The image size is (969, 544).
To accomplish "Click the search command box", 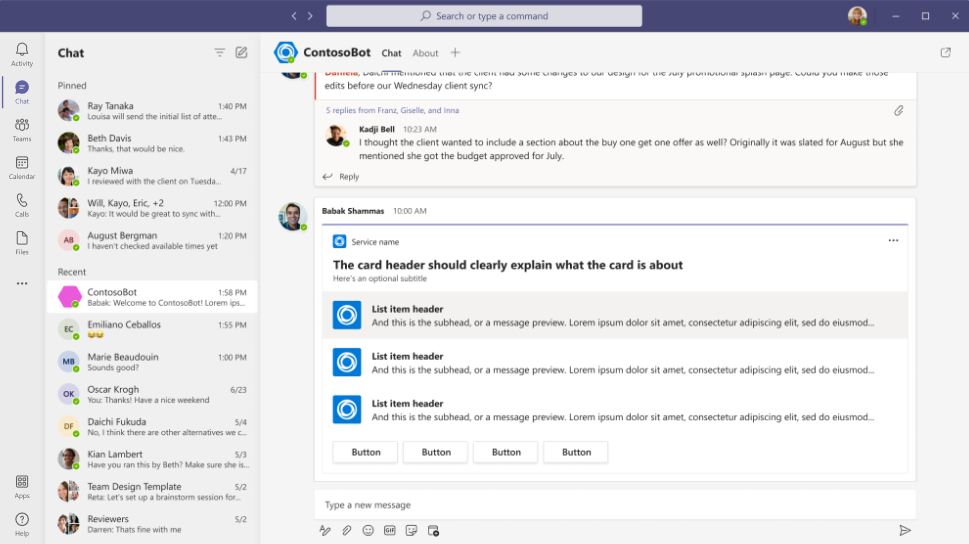I will pos(484,16).
